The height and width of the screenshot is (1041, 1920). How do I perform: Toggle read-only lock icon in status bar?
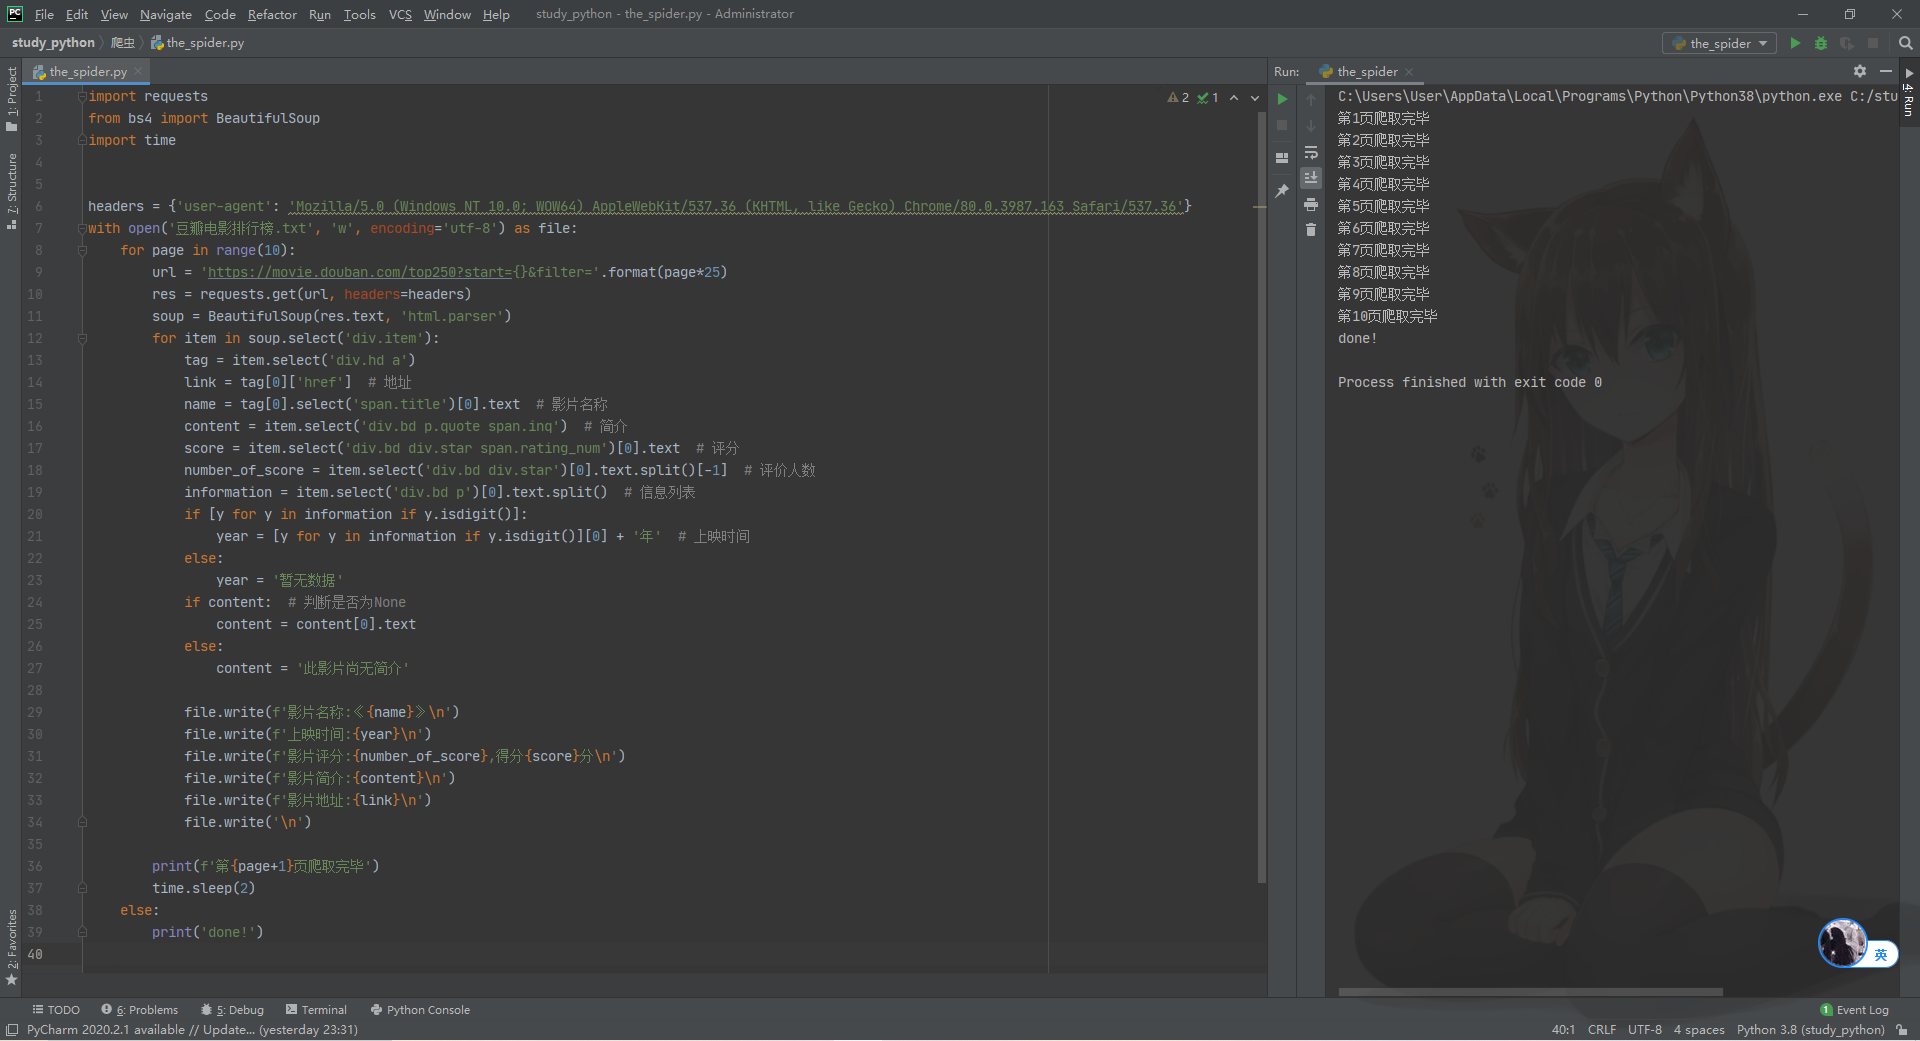click(x=1901, y=1030)
